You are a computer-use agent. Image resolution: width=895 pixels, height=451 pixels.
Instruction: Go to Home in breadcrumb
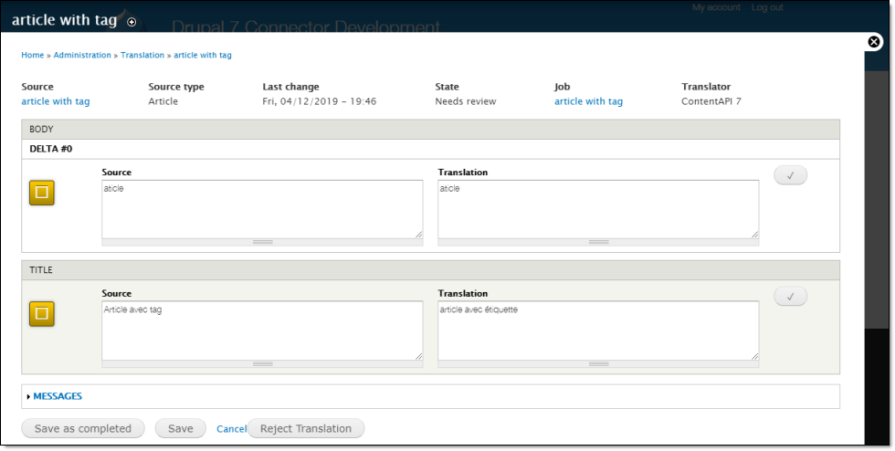coord(32,55)
